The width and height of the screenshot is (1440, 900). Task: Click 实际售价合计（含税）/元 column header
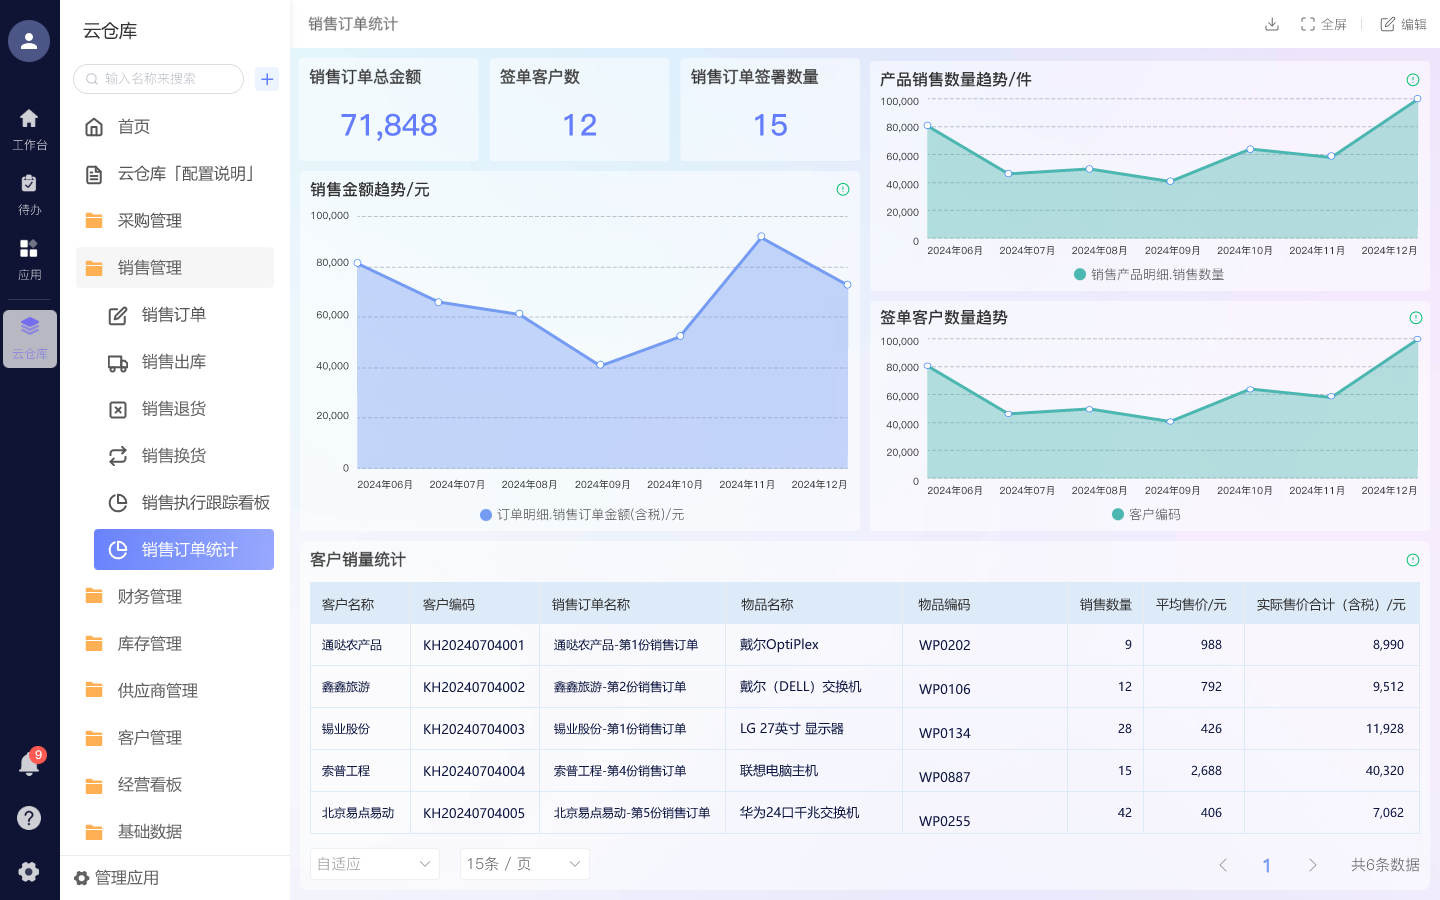pos(1331,604)
